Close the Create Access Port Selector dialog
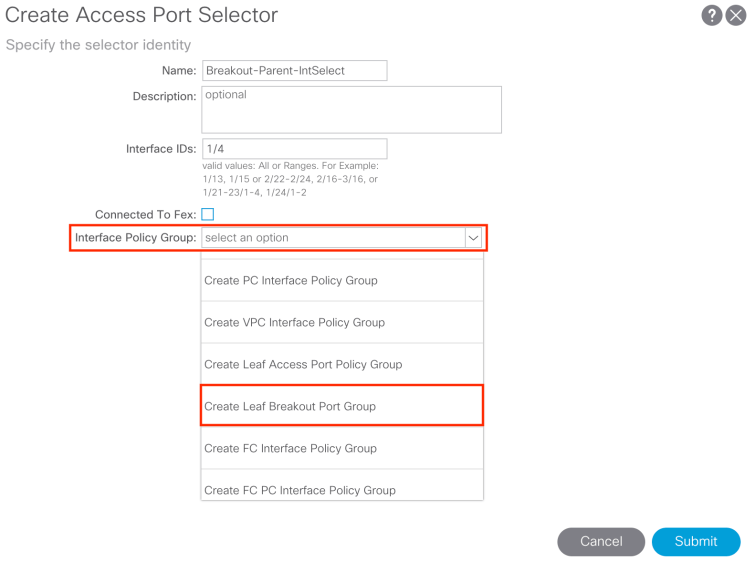The width and height of the screenshot is (755, 562). click(736, 16)
